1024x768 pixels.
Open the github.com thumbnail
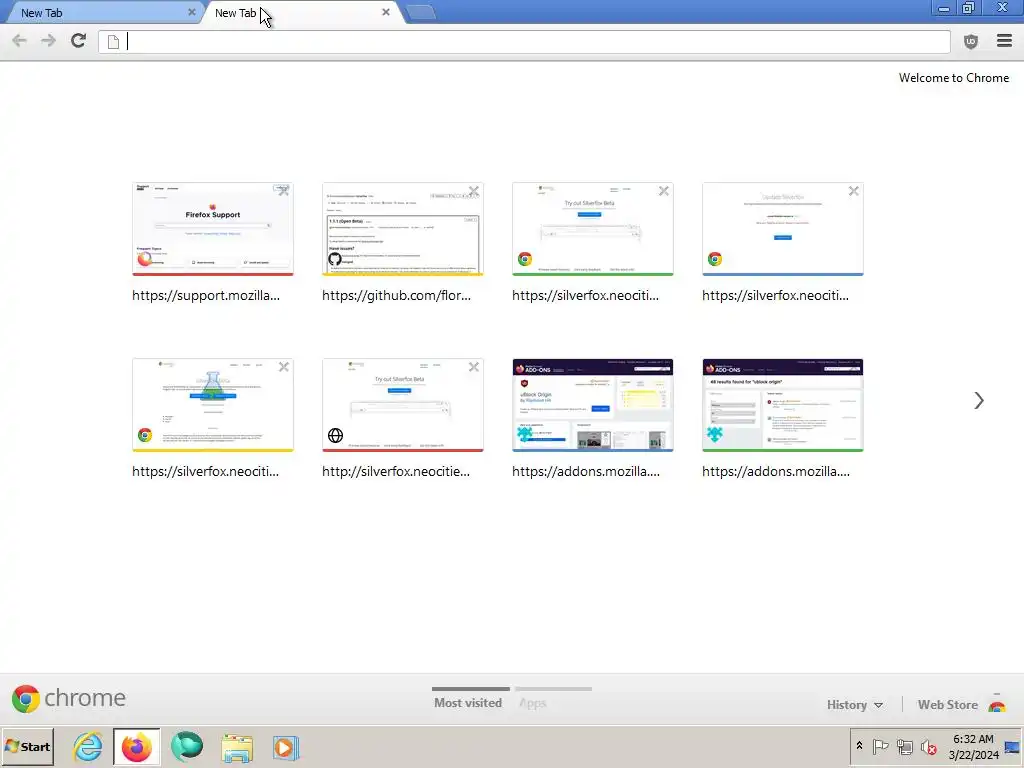[403, 229]
